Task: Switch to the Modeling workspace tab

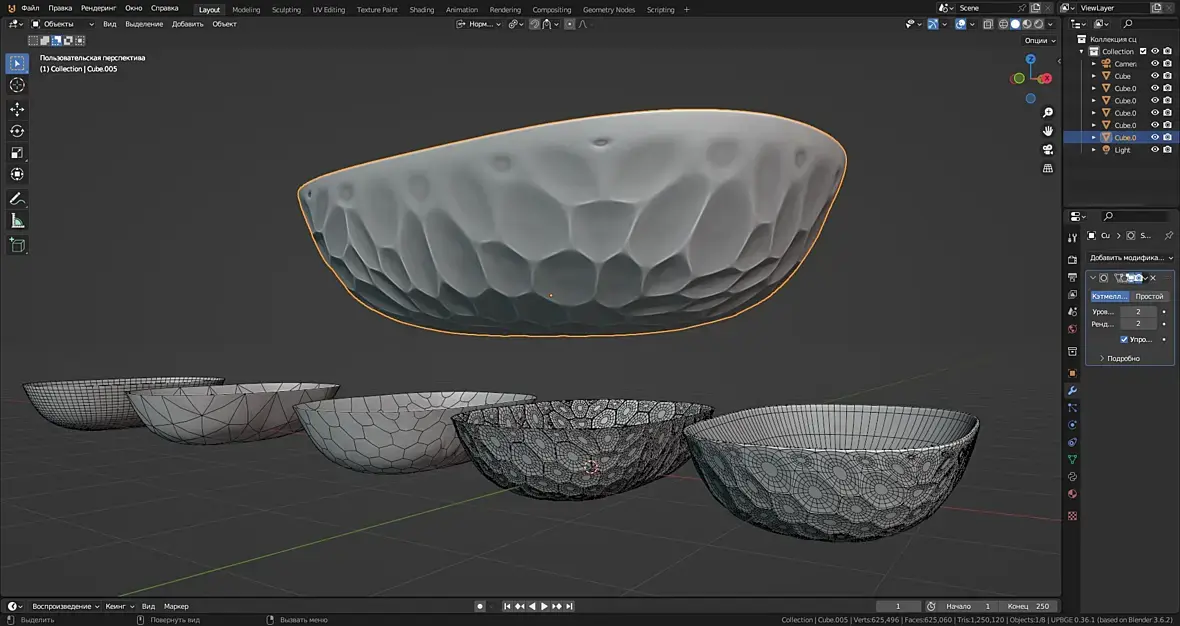Action: coord(246,10)
